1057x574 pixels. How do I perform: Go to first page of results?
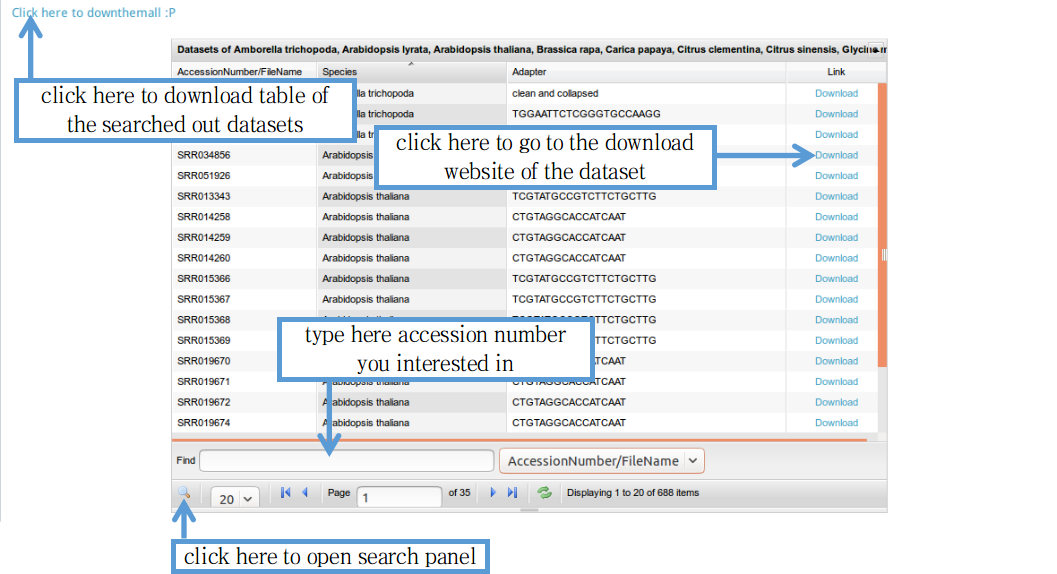pos(285,493)
